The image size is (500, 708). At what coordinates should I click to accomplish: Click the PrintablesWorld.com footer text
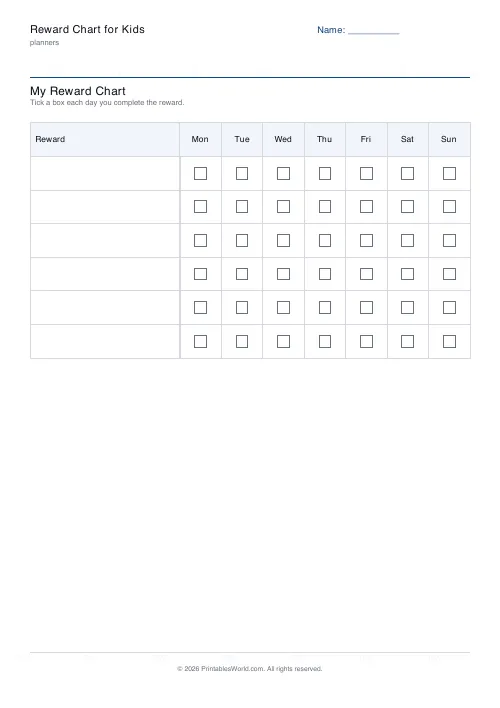click(x=232, y=669)
